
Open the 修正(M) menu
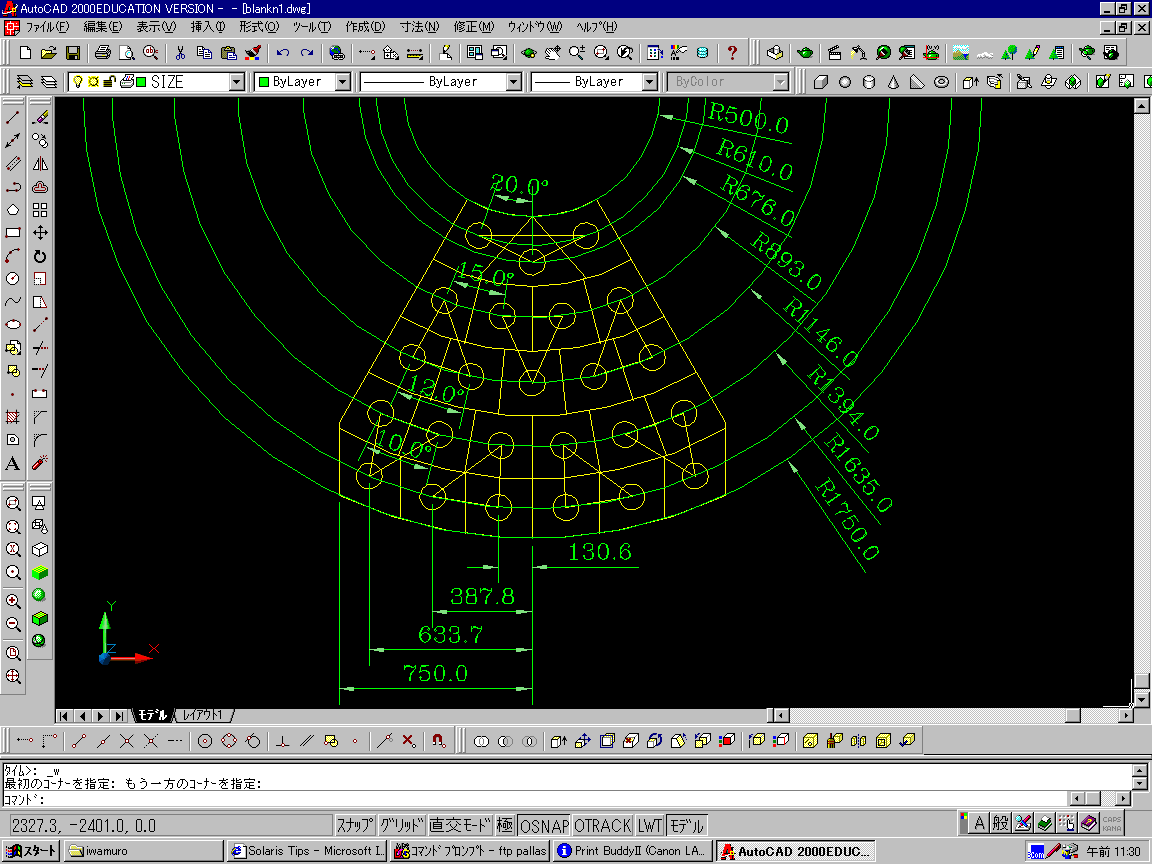(474, 27)
